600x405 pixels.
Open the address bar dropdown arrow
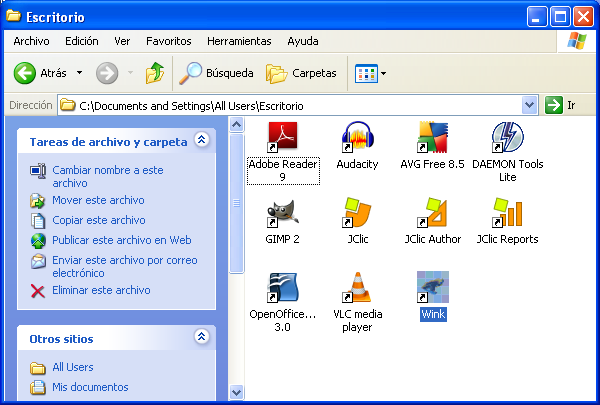coord(530,105)
